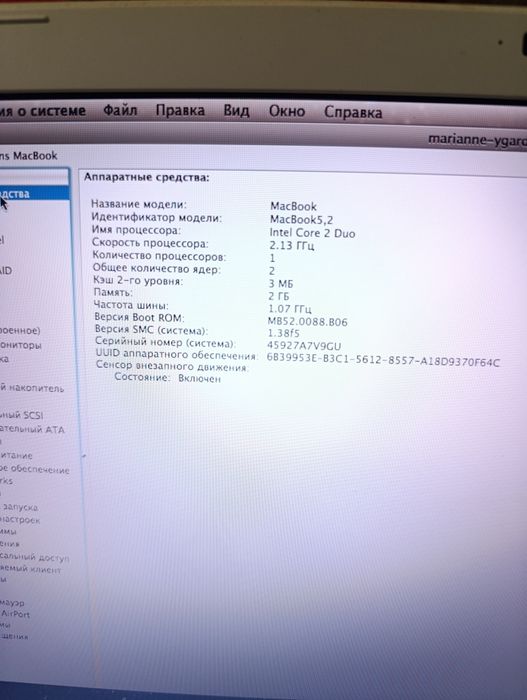
Task: Click the 'ns MacBook' header text
Action: tap(29, 156)
